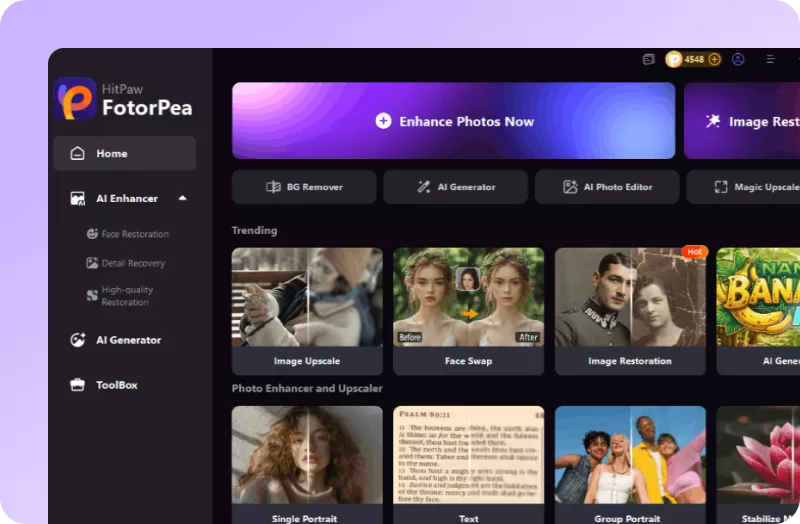
Task: Click the ToolBox briefcase icon
Action: click(77, 385)
